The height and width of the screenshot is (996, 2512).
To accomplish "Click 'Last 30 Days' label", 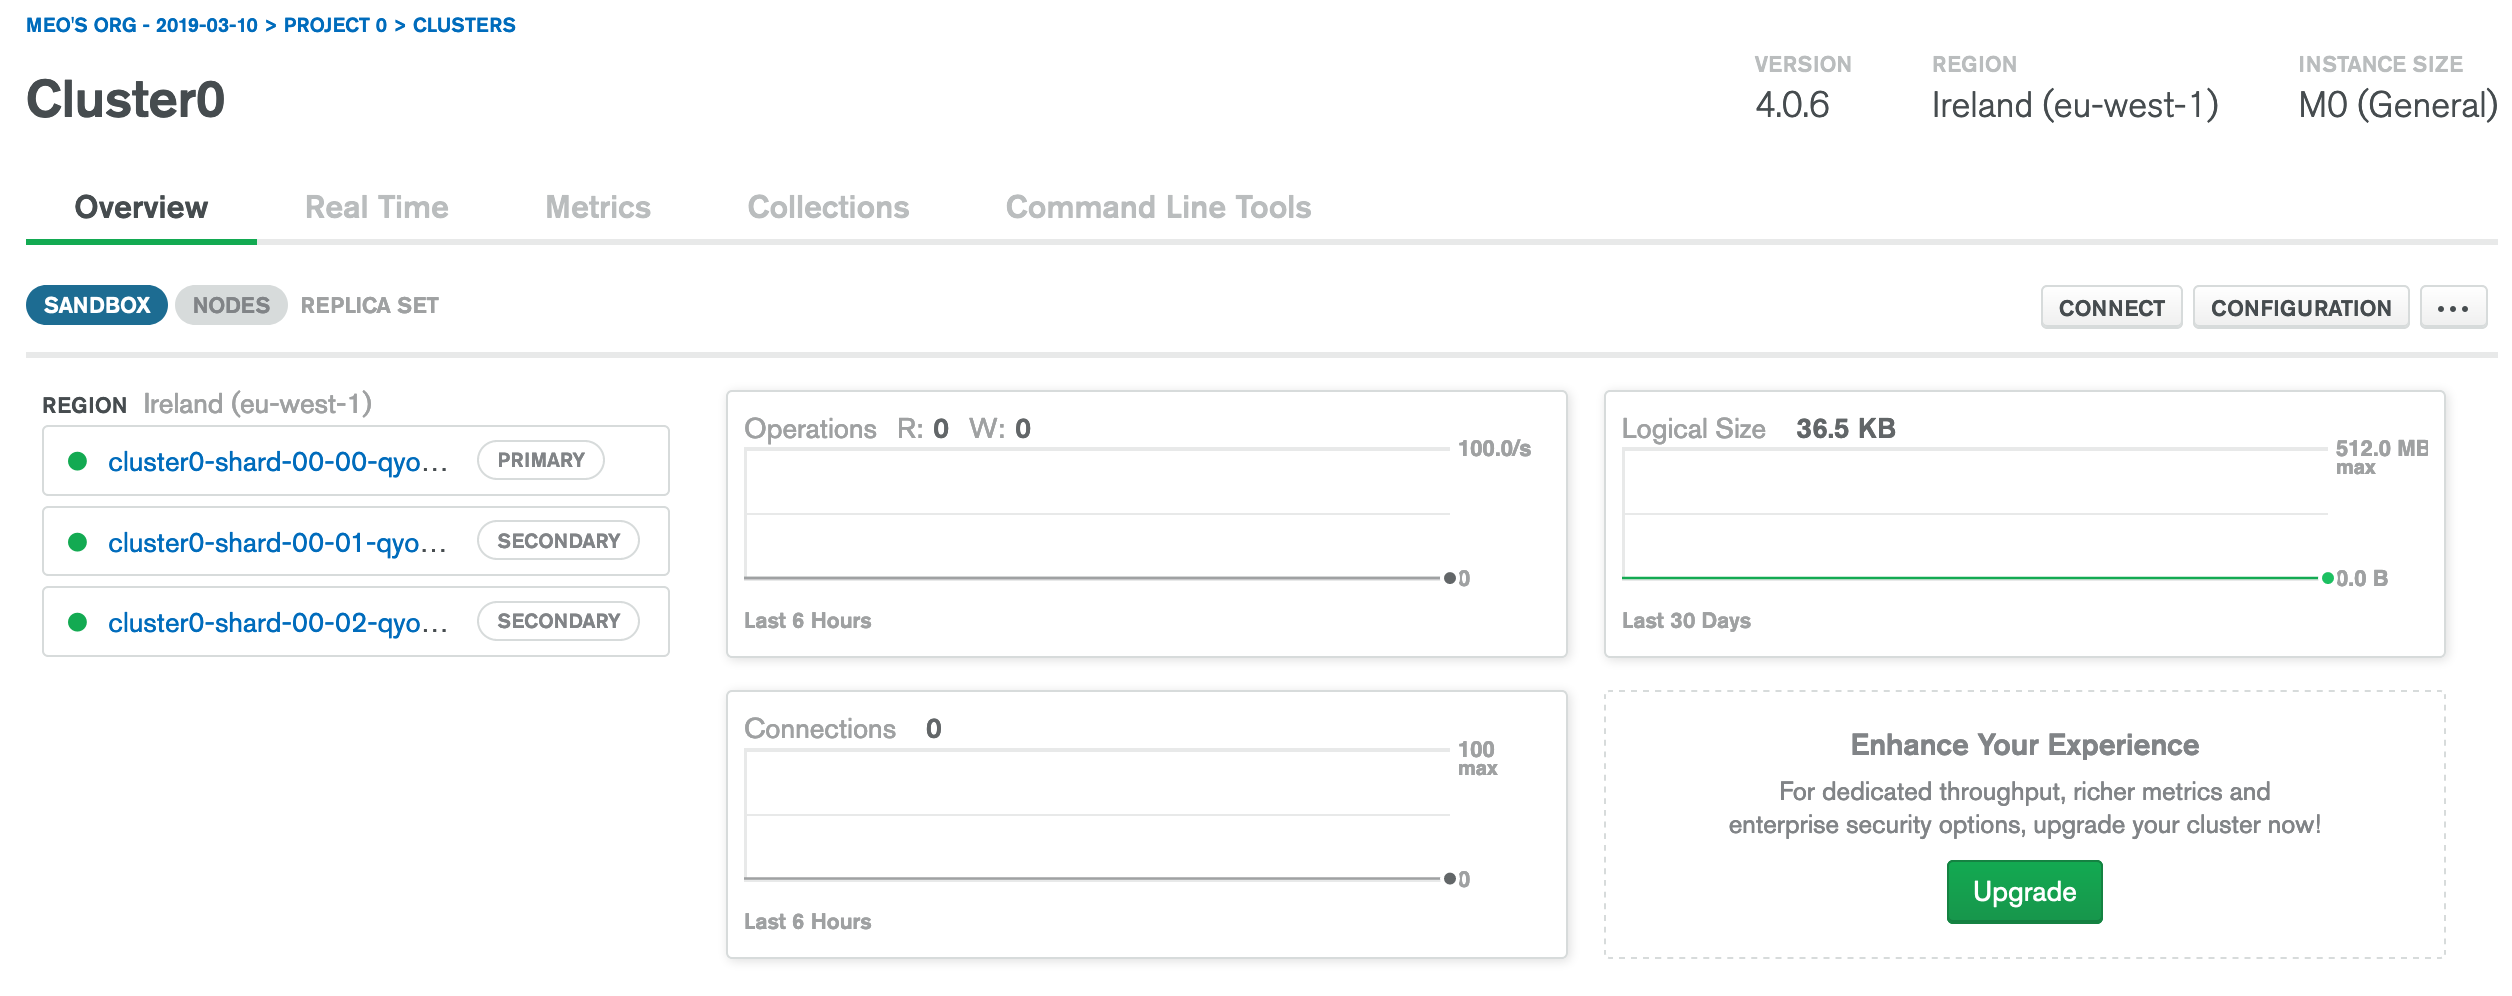I will [x=1686, y=621].
